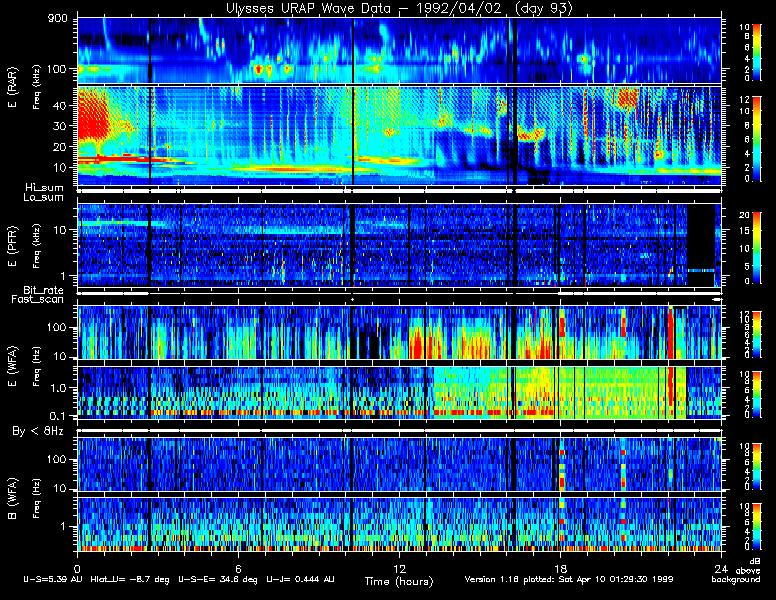
Task: Click the 0–12 dB color bar beside 10–40 kHz panel
Action: (757, 139)
